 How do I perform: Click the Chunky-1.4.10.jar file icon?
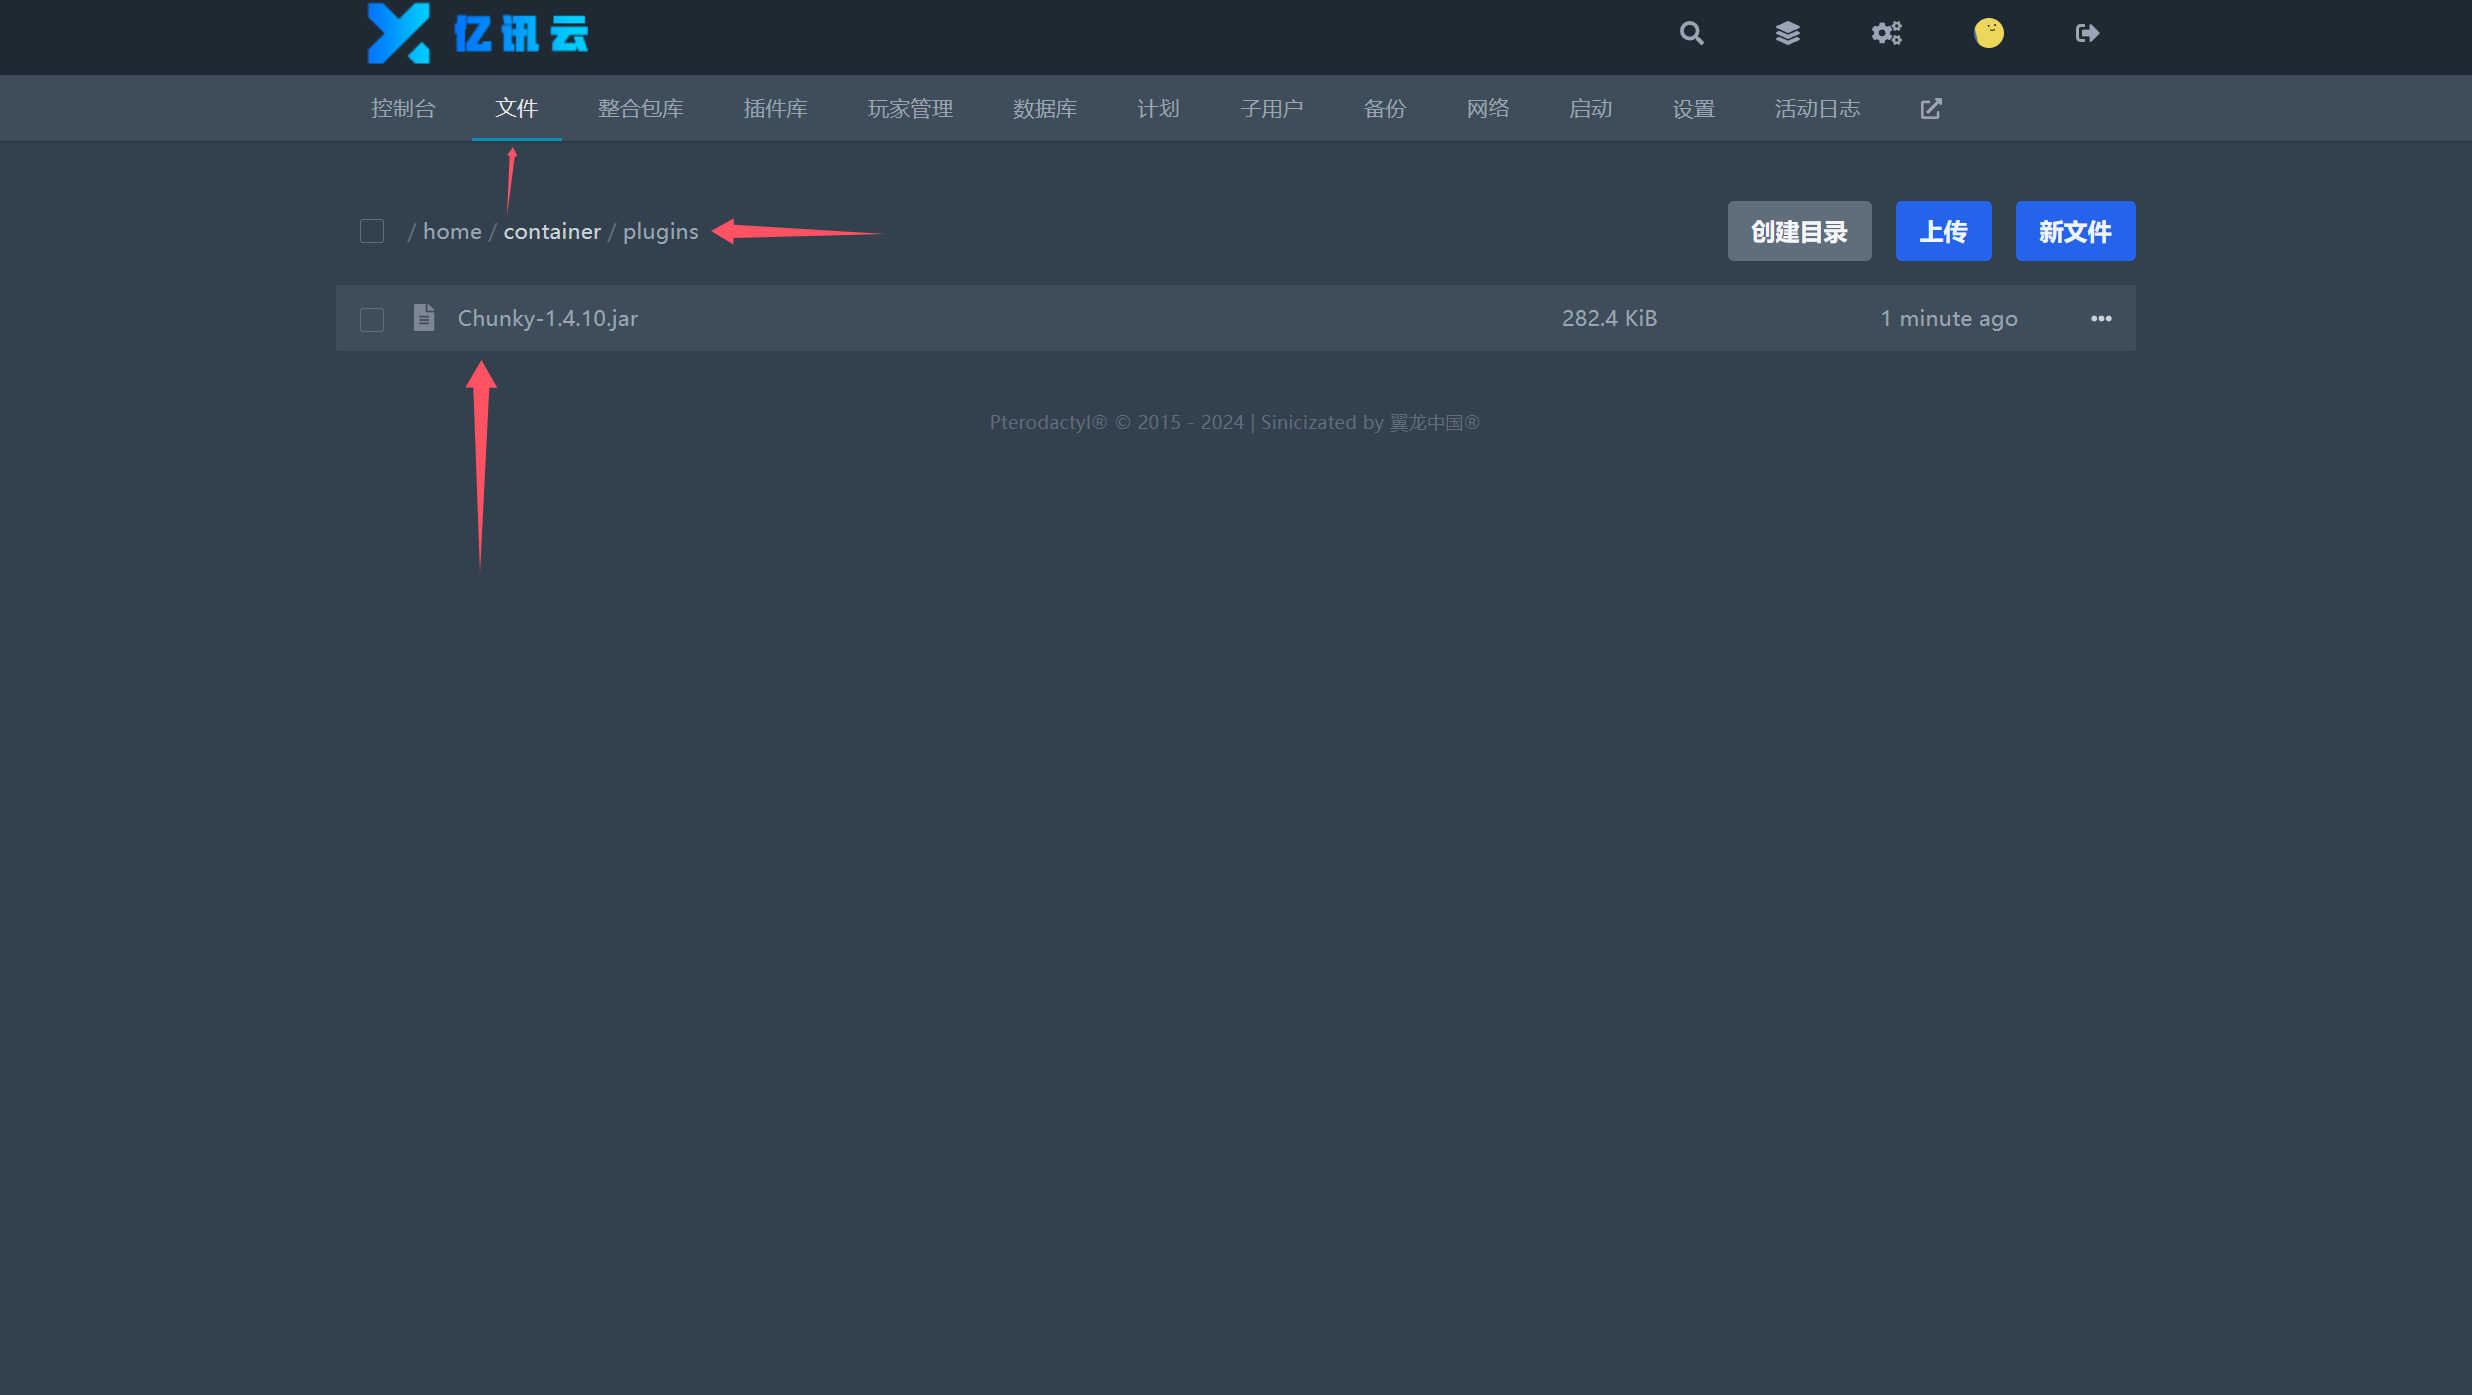424,318
